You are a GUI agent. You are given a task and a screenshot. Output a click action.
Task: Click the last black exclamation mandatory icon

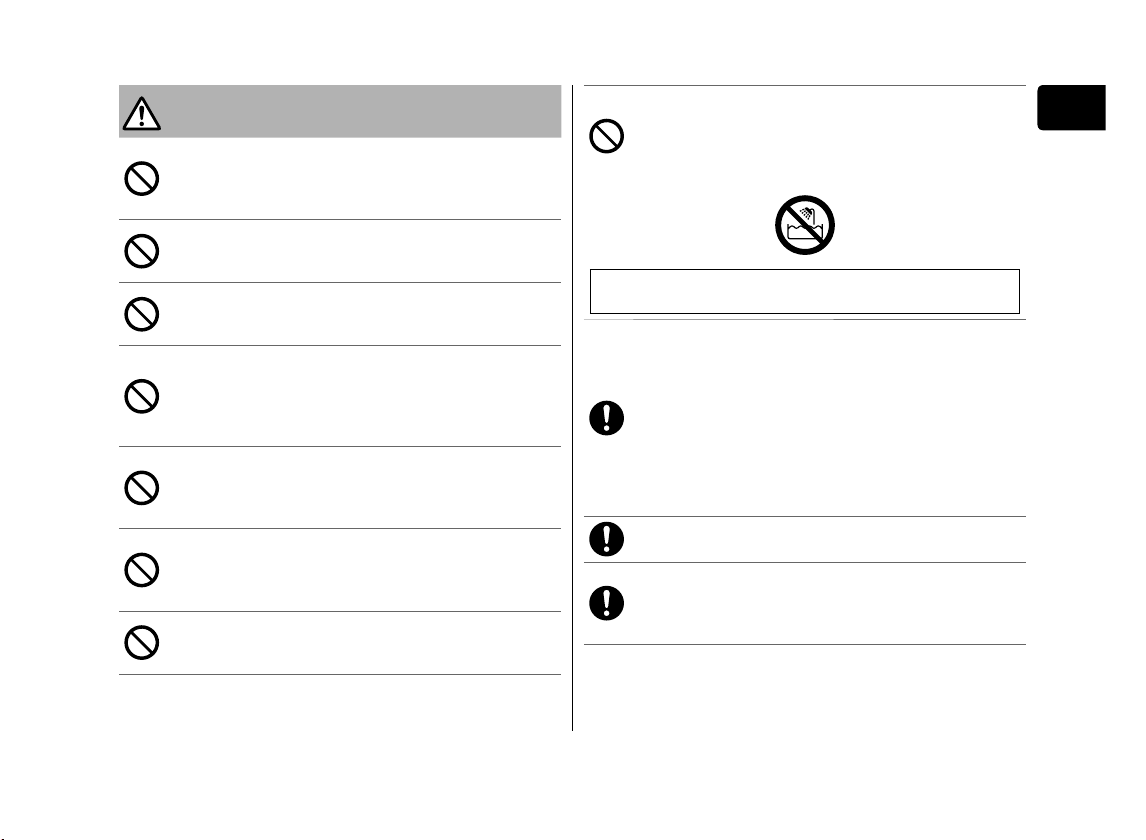[x=607, y=603]
